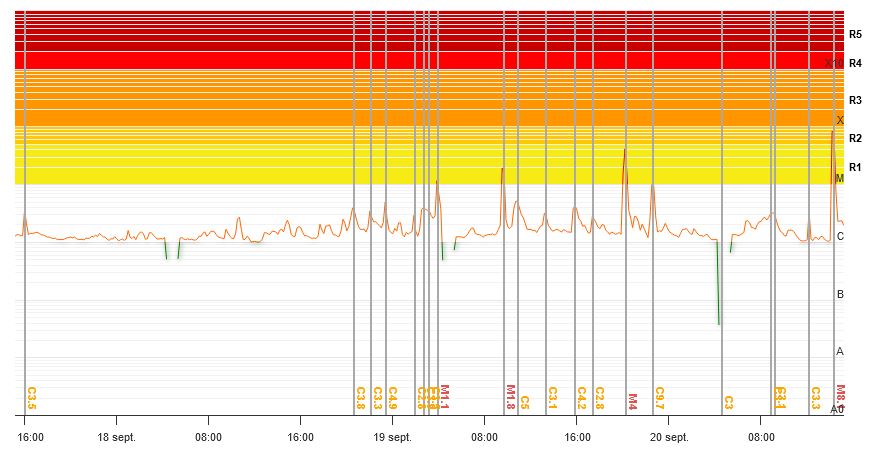Click the R4 scale label
Viewport: 876px width, 451px height.
pos(854,63)
